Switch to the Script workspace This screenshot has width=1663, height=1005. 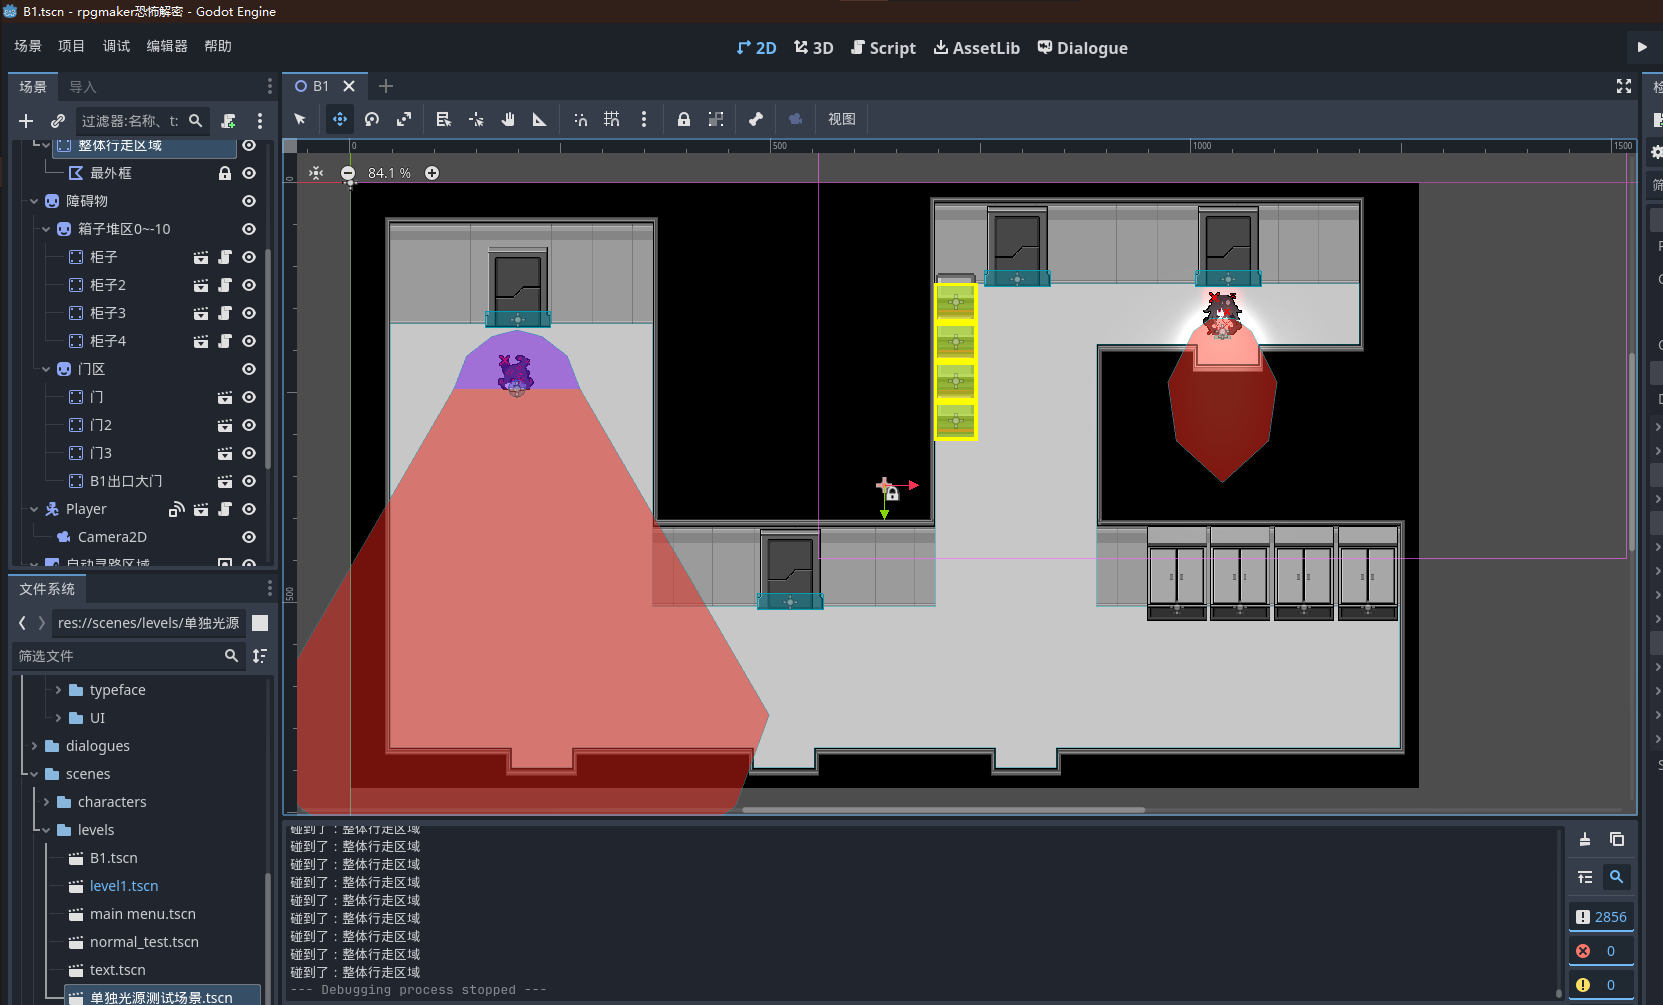[x=883, y=48]
